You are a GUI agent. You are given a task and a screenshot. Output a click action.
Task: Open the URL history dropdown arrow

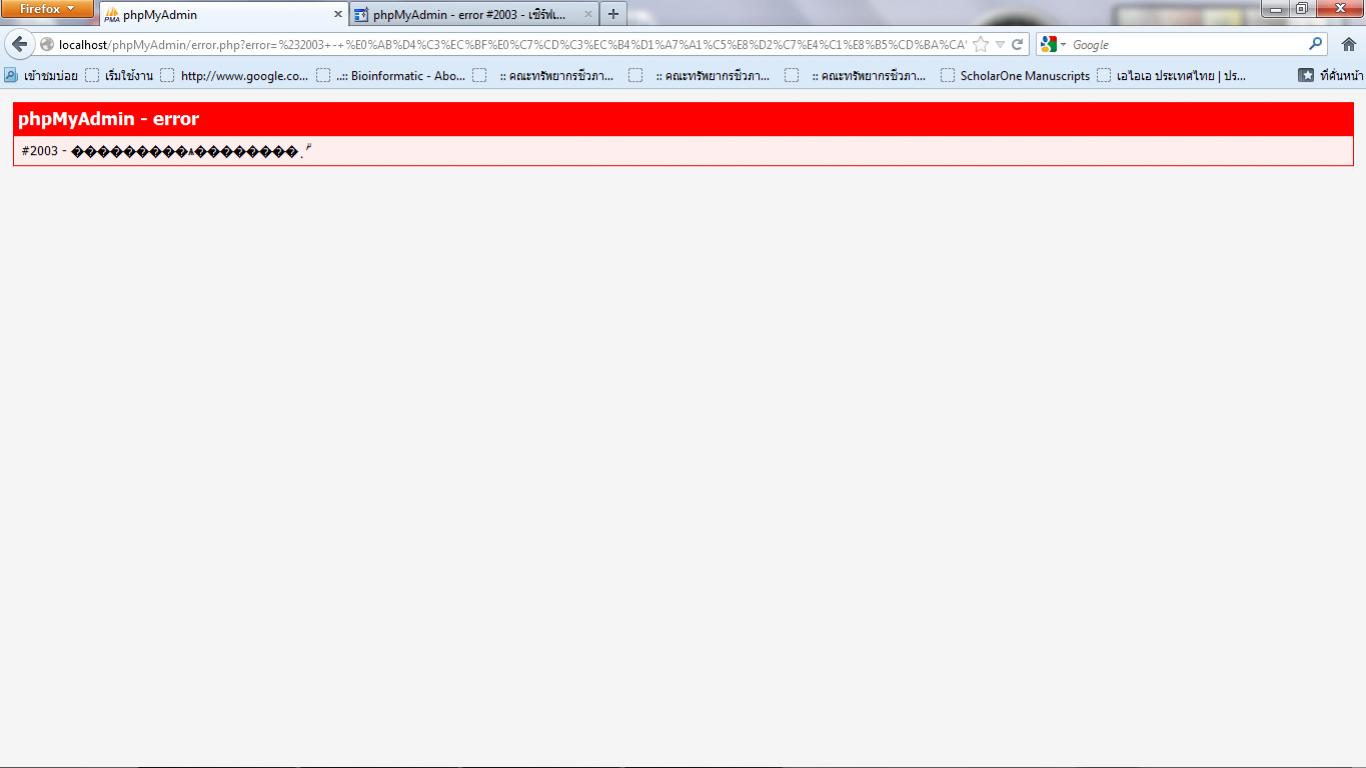point(1000,44)
